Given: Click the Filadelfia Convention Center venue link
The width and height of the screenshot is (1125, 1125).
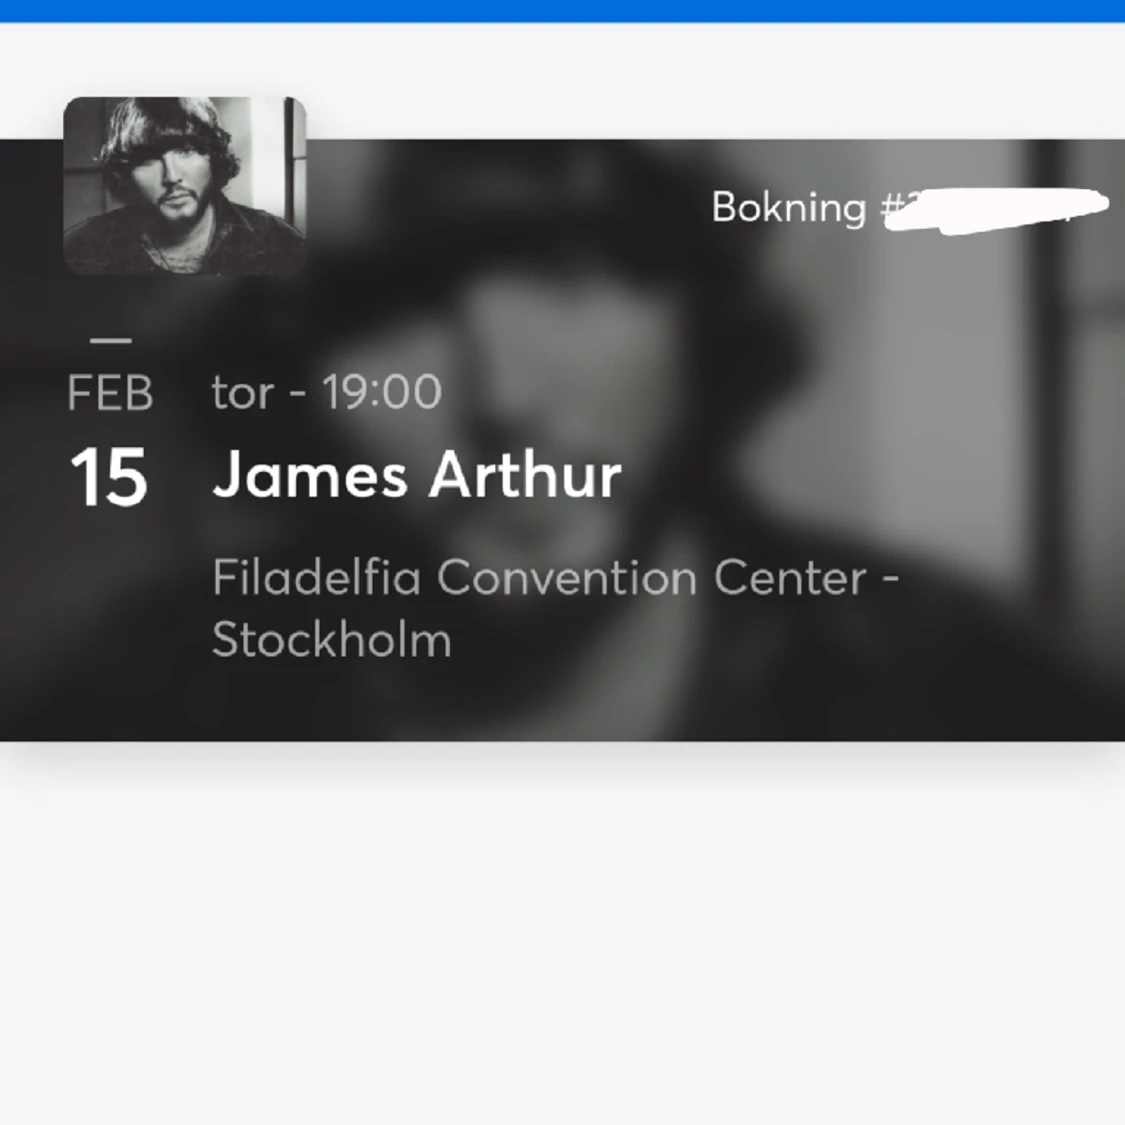Looking at the screenshot, I should (556, 577).
